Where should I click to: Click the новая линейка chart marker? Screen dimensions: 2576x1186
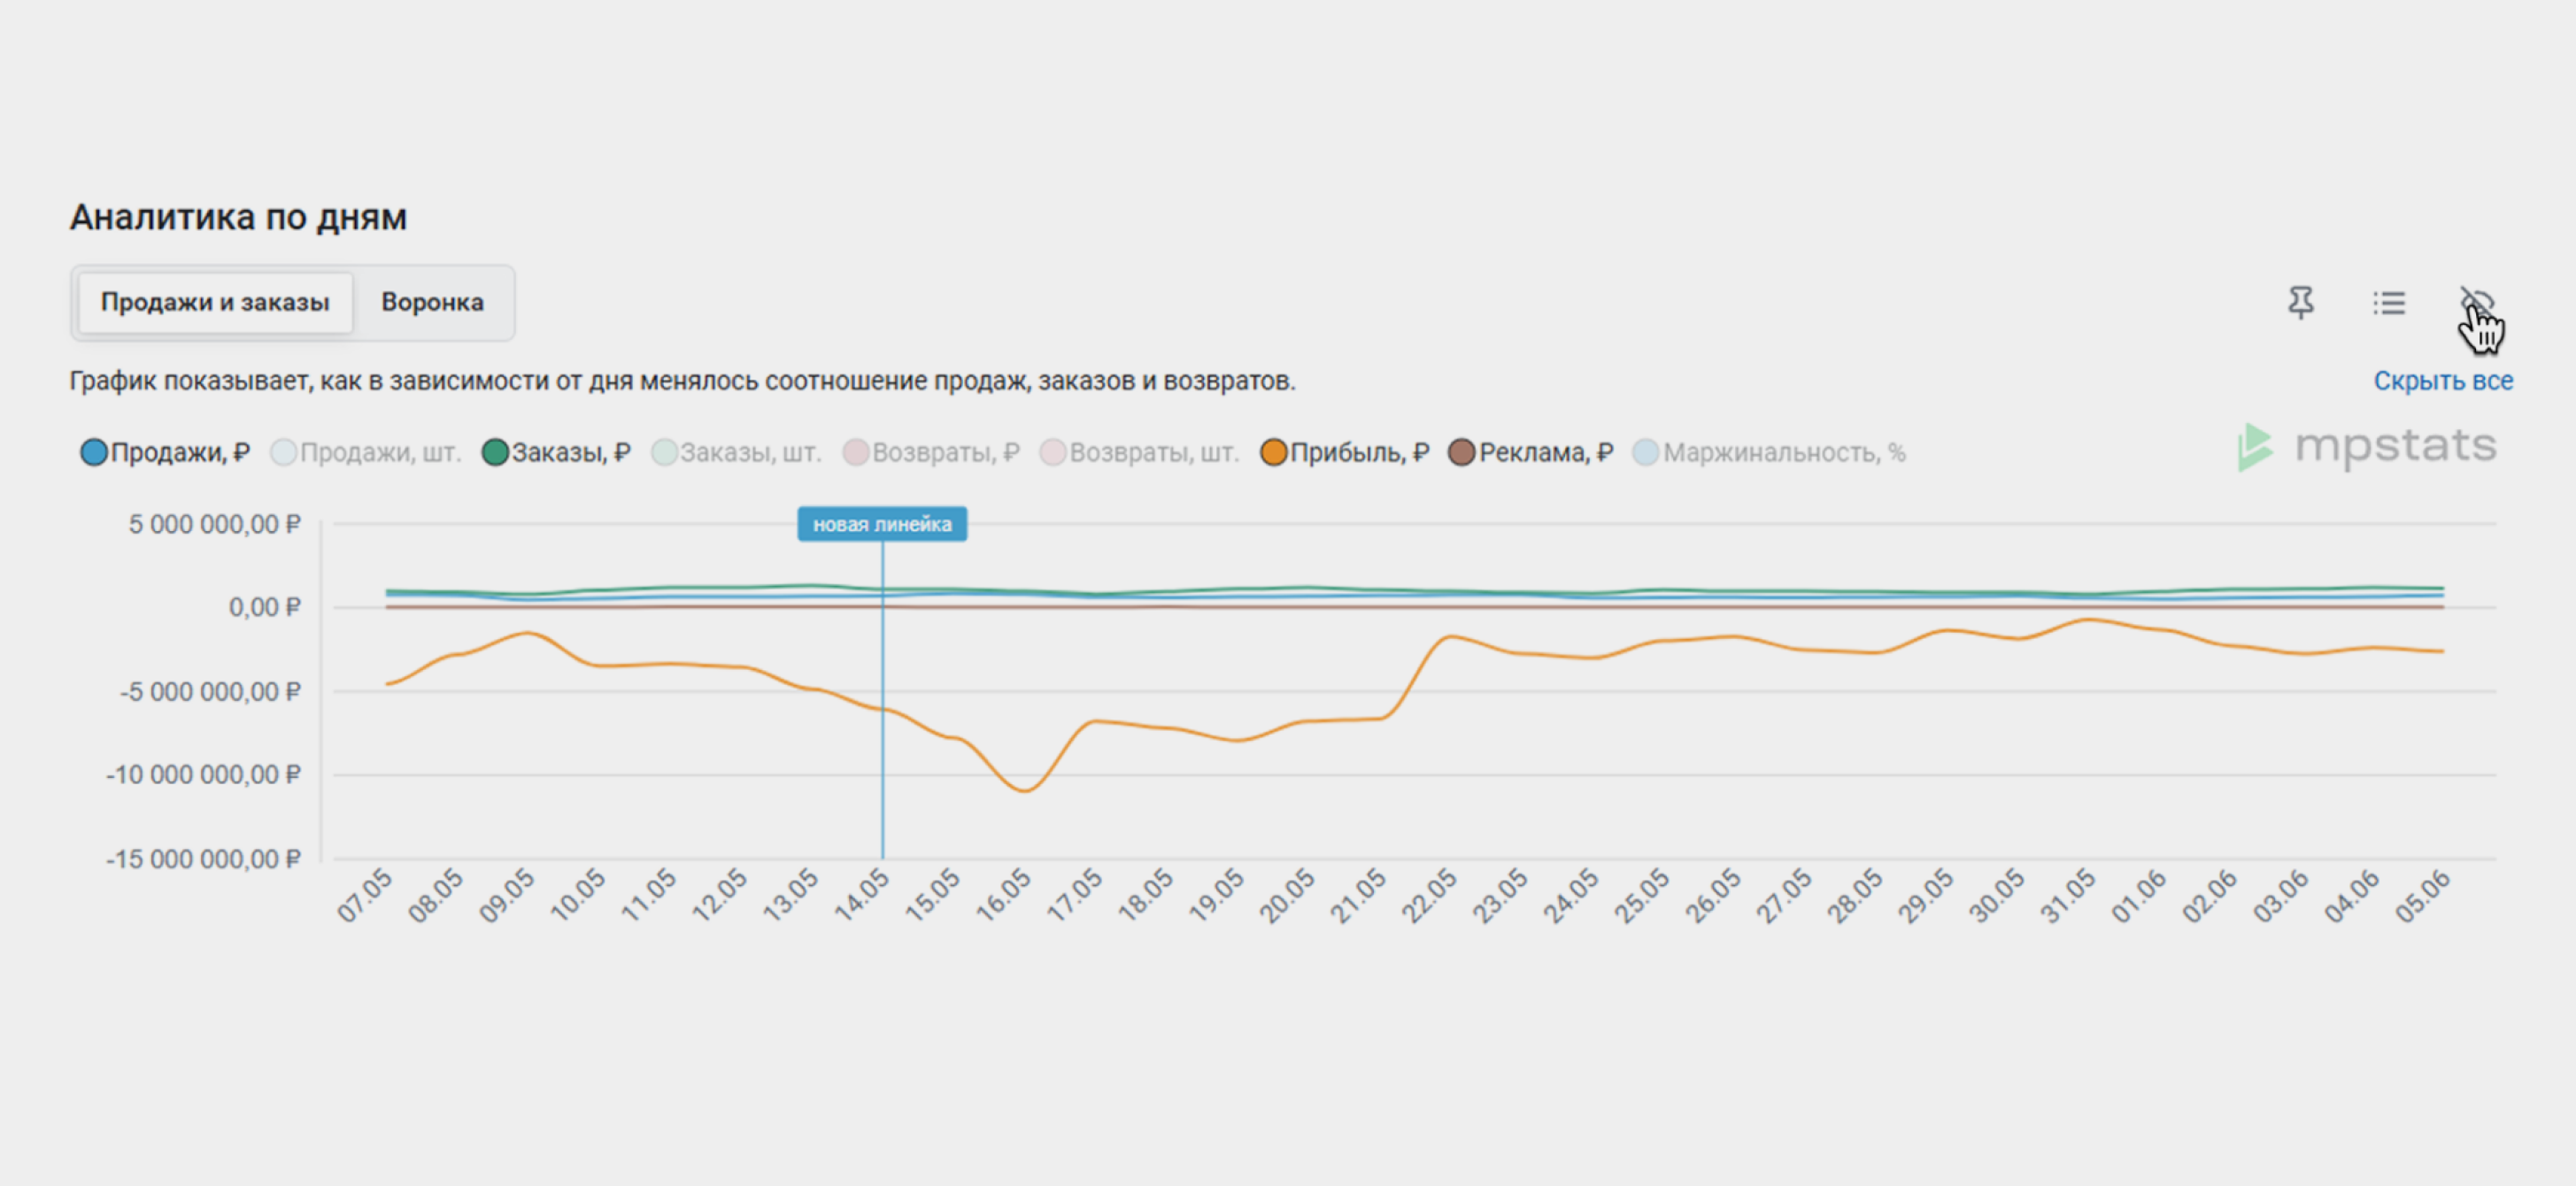pyautogui.click(x=881, y=524)
